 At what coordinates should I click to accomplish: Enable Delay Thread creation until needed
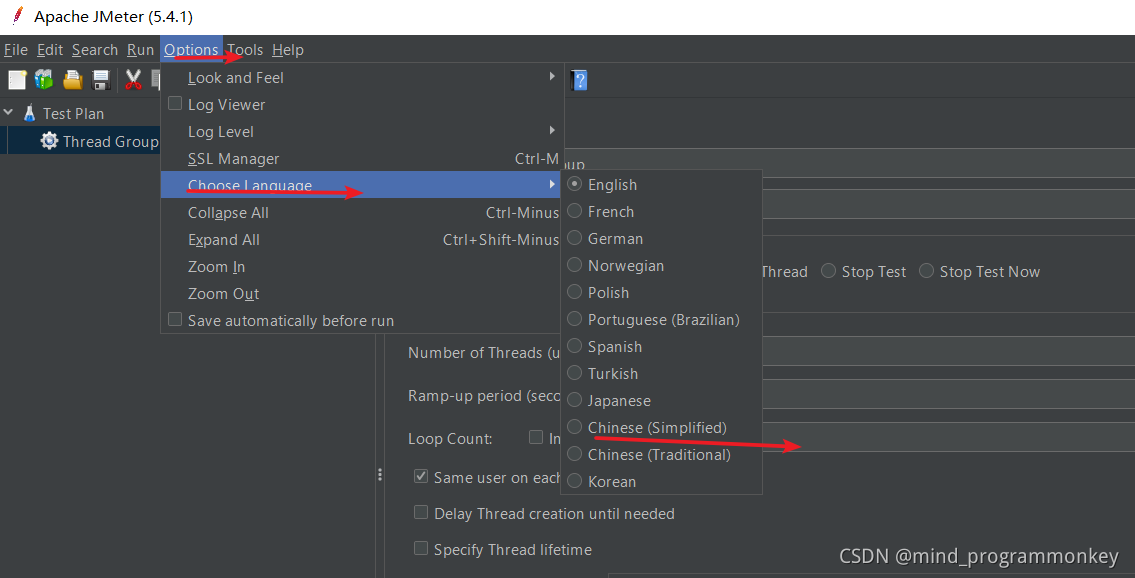[x=421, y=512]
